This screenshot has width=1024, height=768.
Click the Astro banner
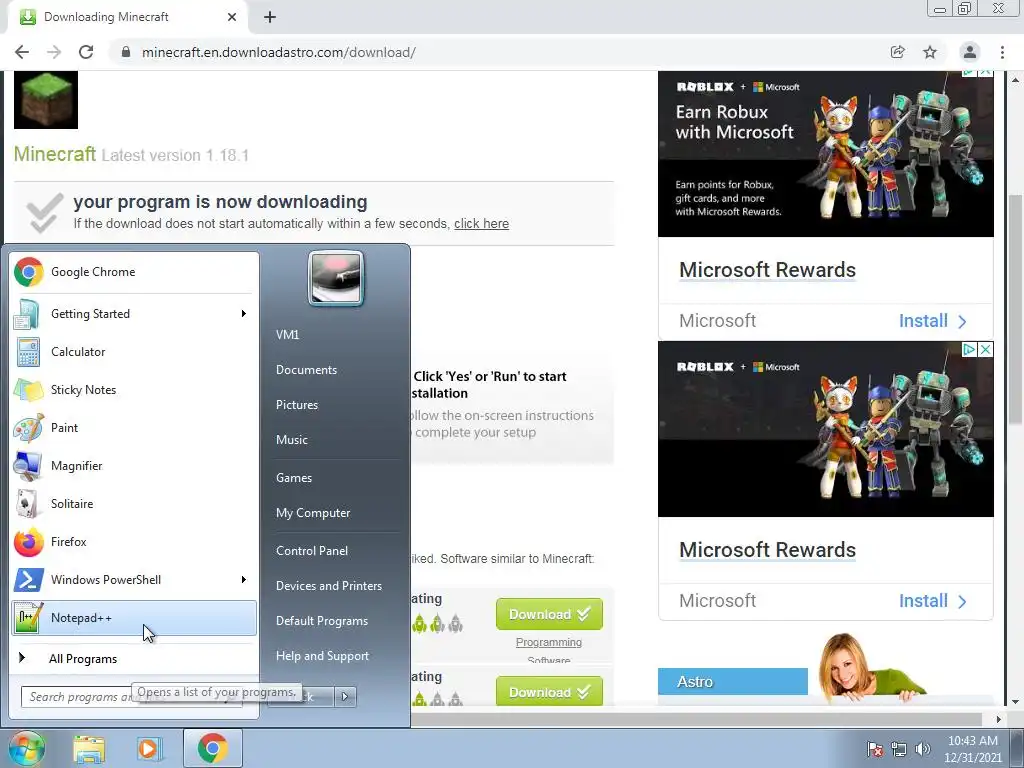click(733, 682)
